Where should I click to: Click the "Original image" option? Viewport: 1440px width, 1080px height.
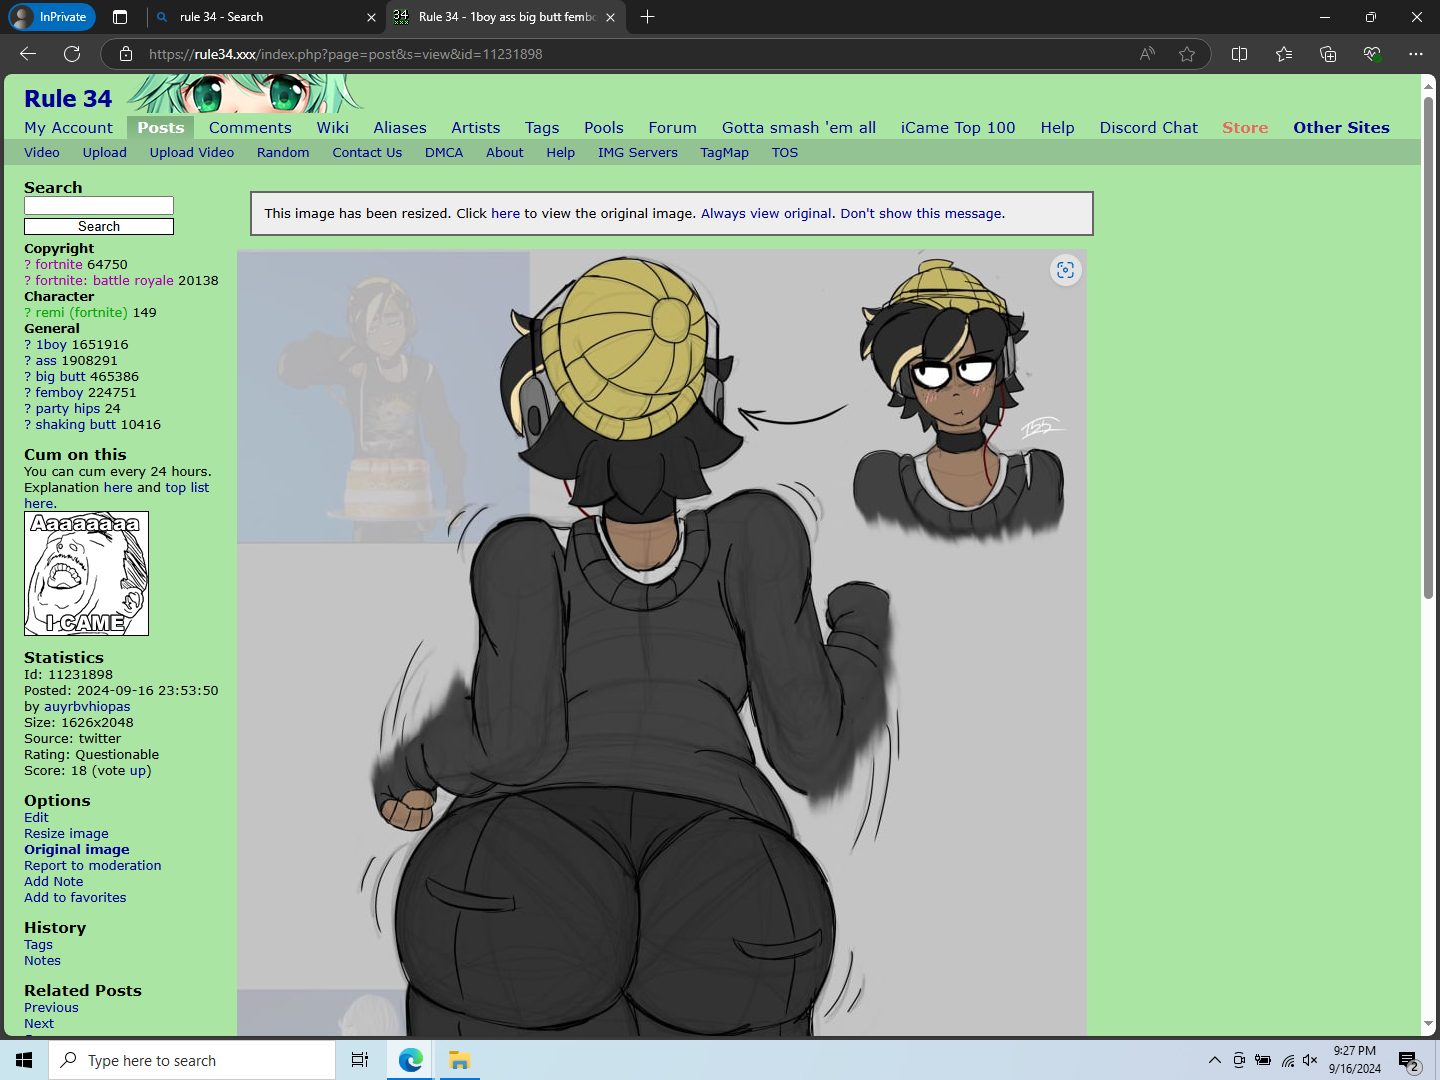[77, 850]
